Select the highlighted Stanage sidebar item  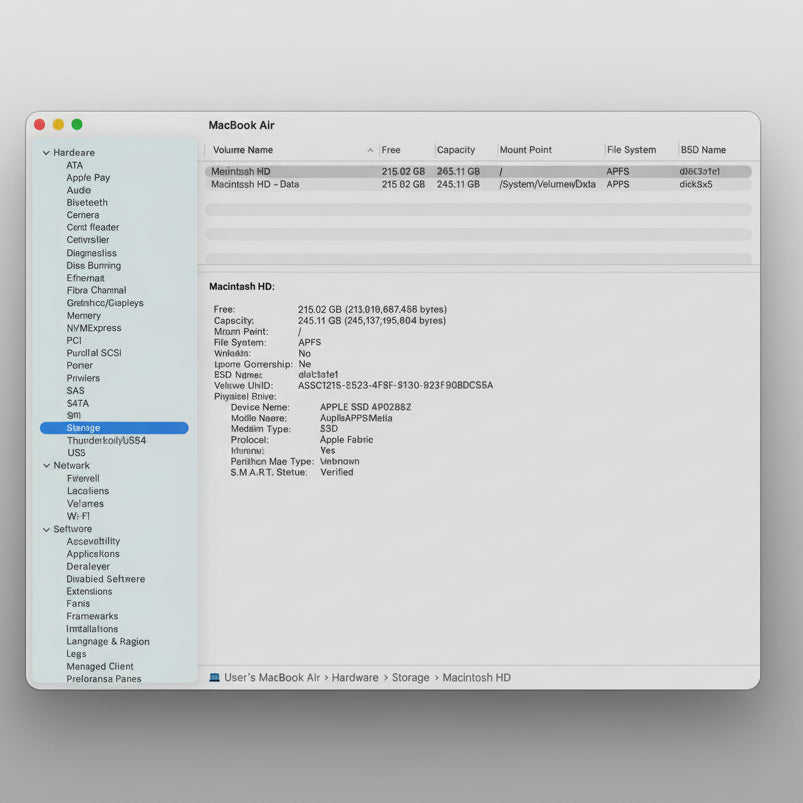[x=114, y=428]
